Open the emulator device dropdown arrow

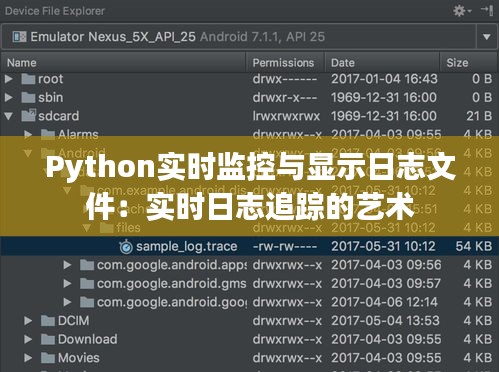(x=487, y=37)
